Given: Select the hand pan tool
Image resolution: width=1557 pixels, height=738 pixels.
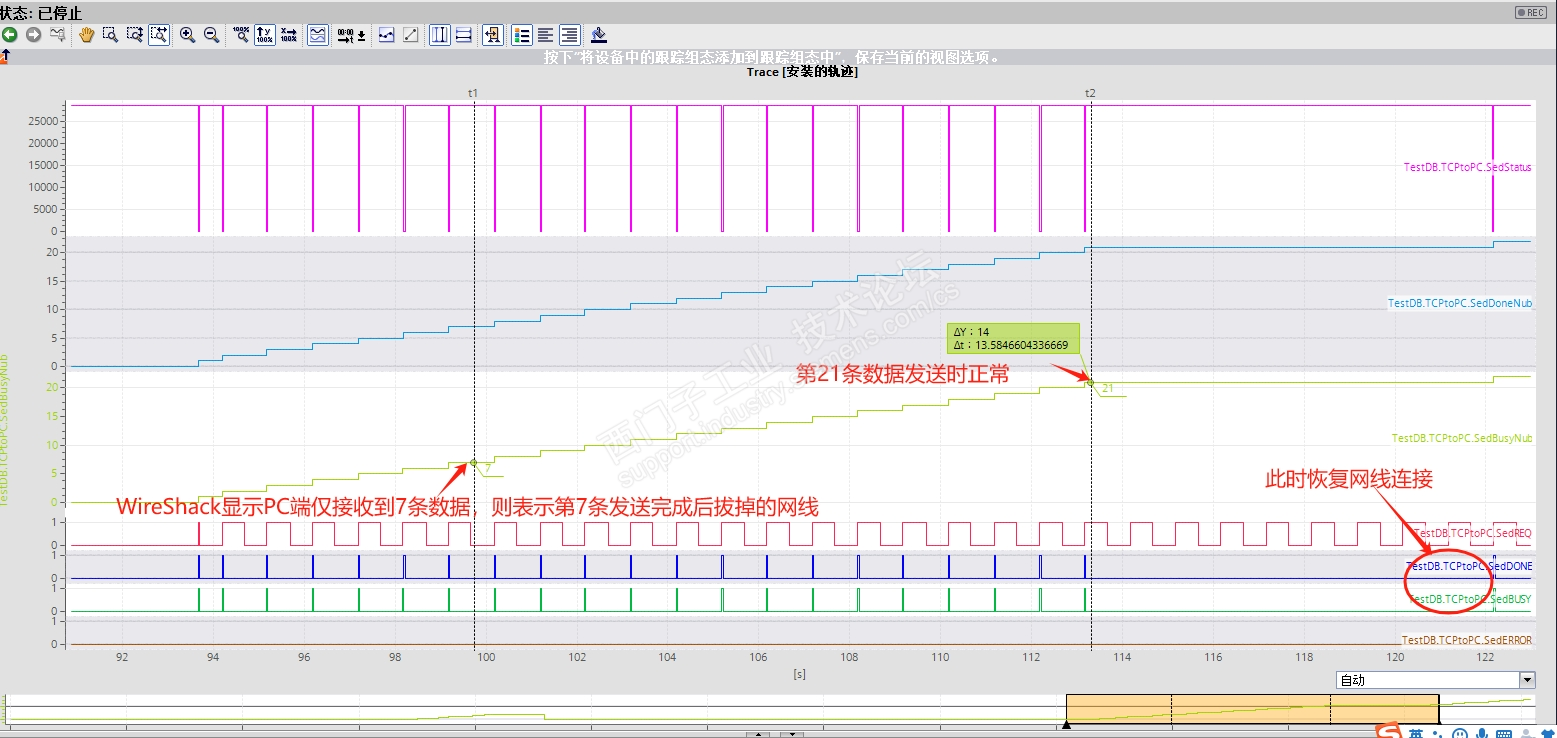Looking at the screenshot, I should [x=87, y=35].
